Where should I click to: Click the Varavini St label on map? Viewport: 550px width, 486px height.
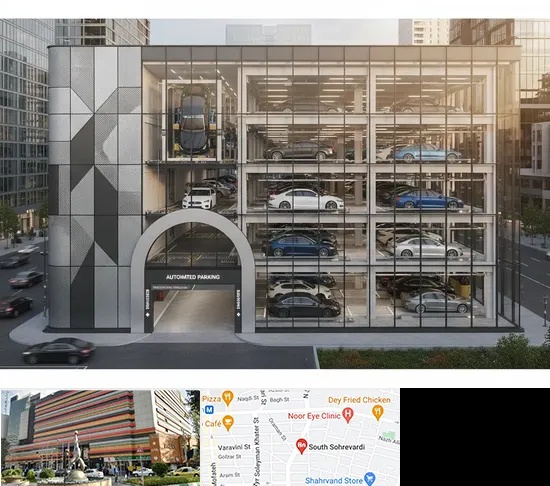(x=234, y=447)
